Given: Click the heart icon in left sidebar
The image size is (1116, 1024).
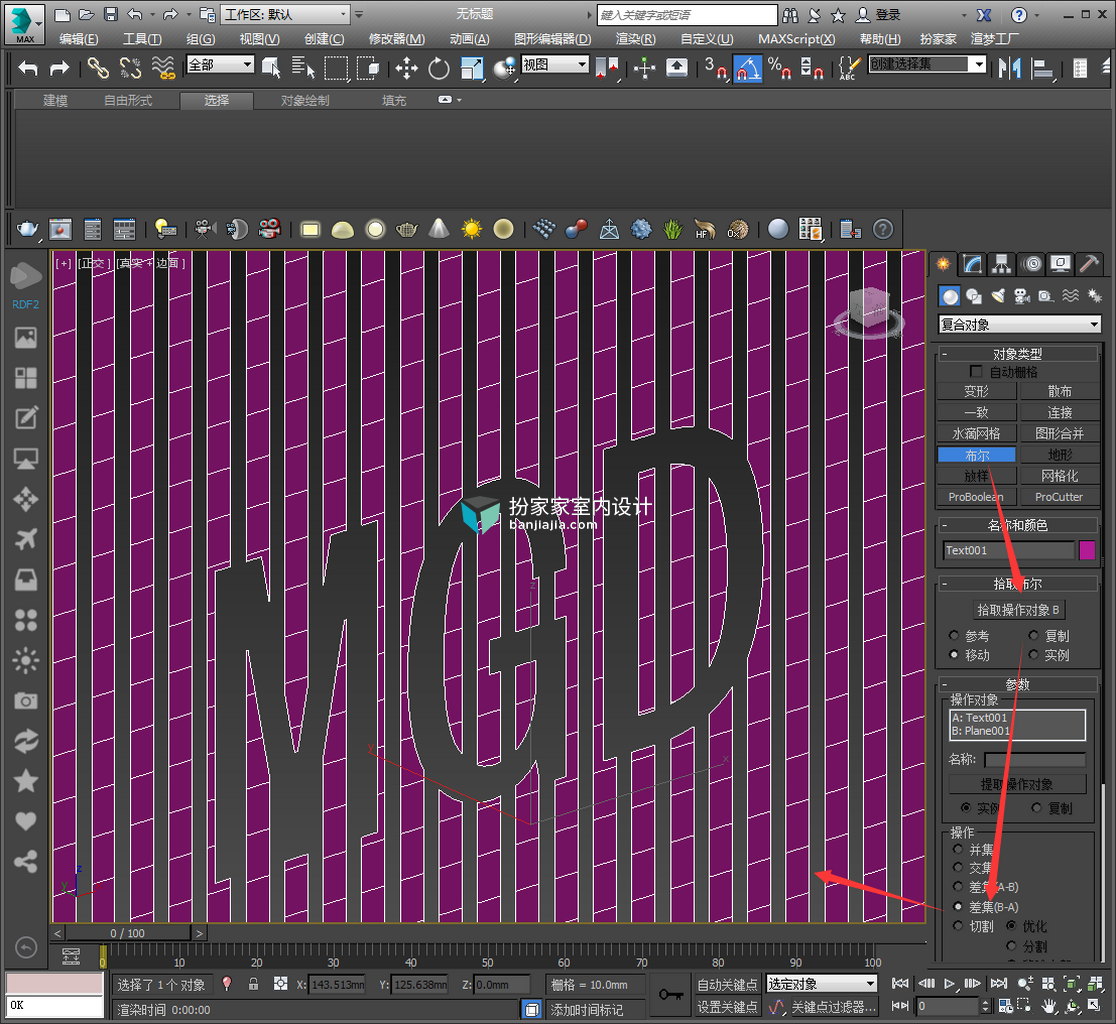Looking at the screenshot, I should (26, 821).
